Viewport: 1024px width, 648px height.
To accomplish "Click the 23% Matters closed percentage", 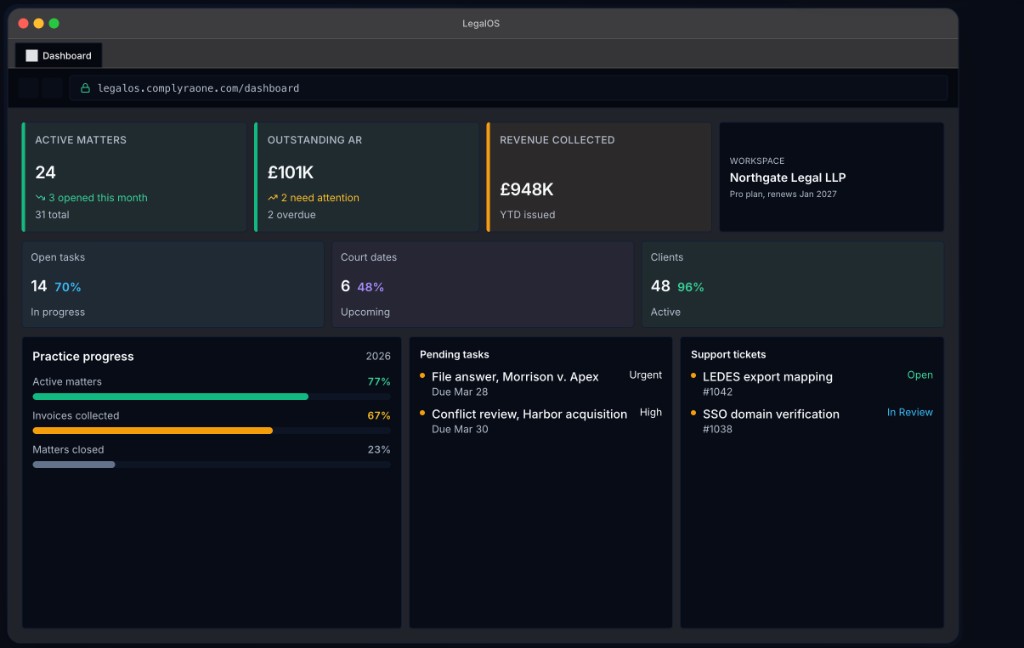I will click(379, 449).
